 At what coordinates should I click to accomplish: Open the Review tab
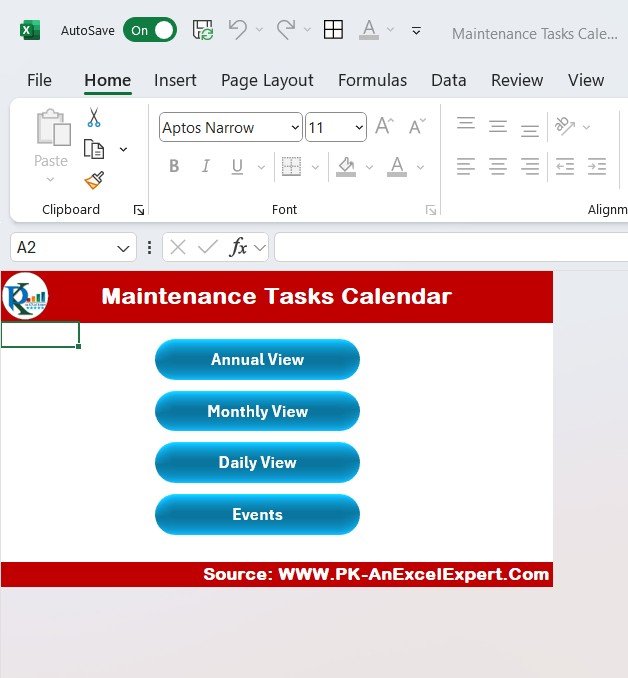tap(517, 80)
